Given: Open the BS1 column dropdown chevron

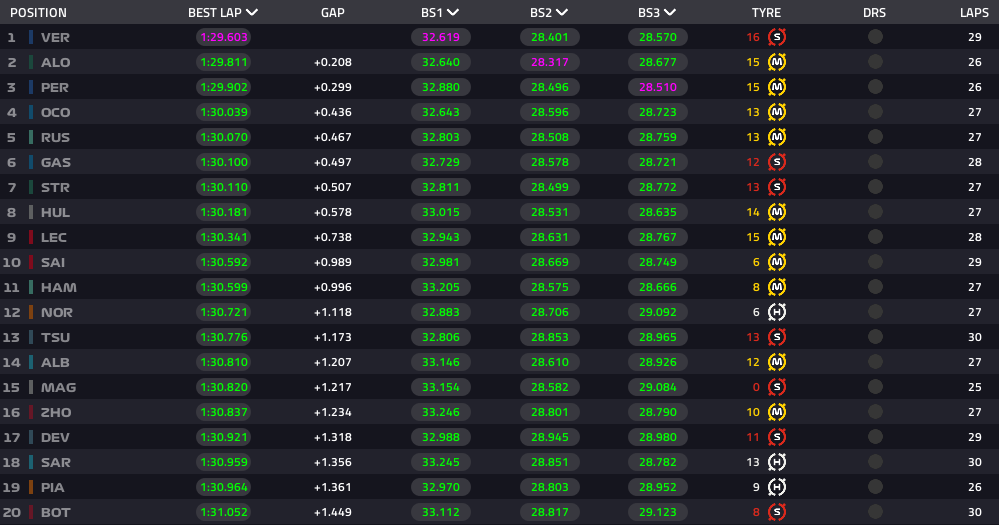Looking at the screenshot, I should pyautogui.click(x=452, y=12).
